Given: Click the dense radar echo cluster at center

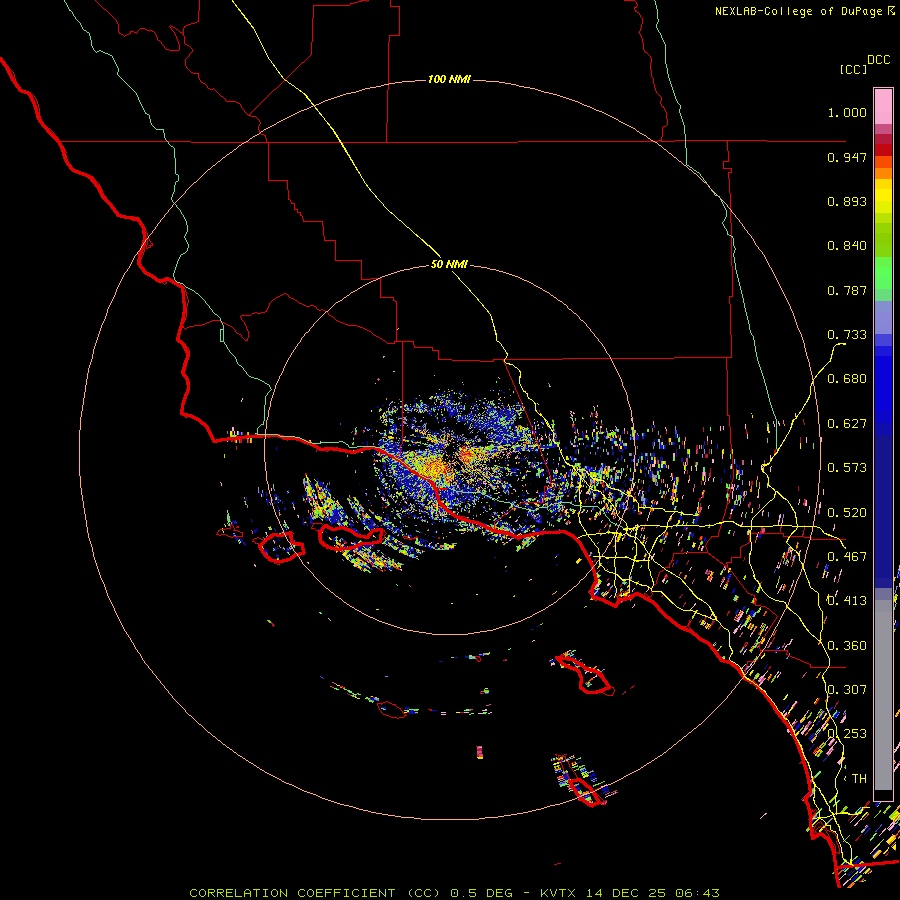Looking at the screenshot, I should coord(453,462).
